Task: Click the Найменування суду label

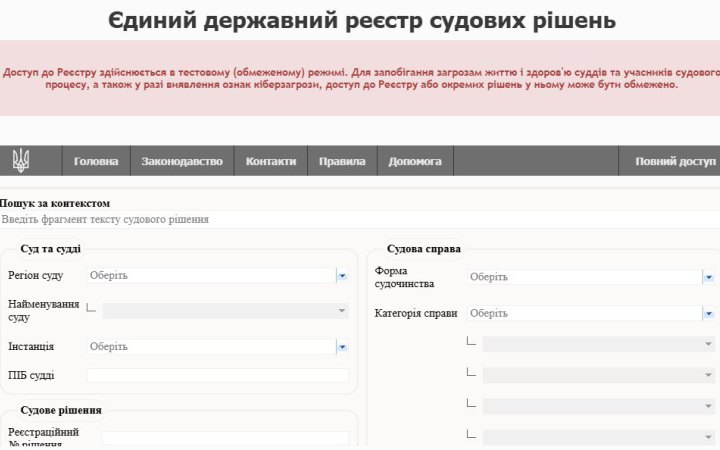Action: point(44,311)
